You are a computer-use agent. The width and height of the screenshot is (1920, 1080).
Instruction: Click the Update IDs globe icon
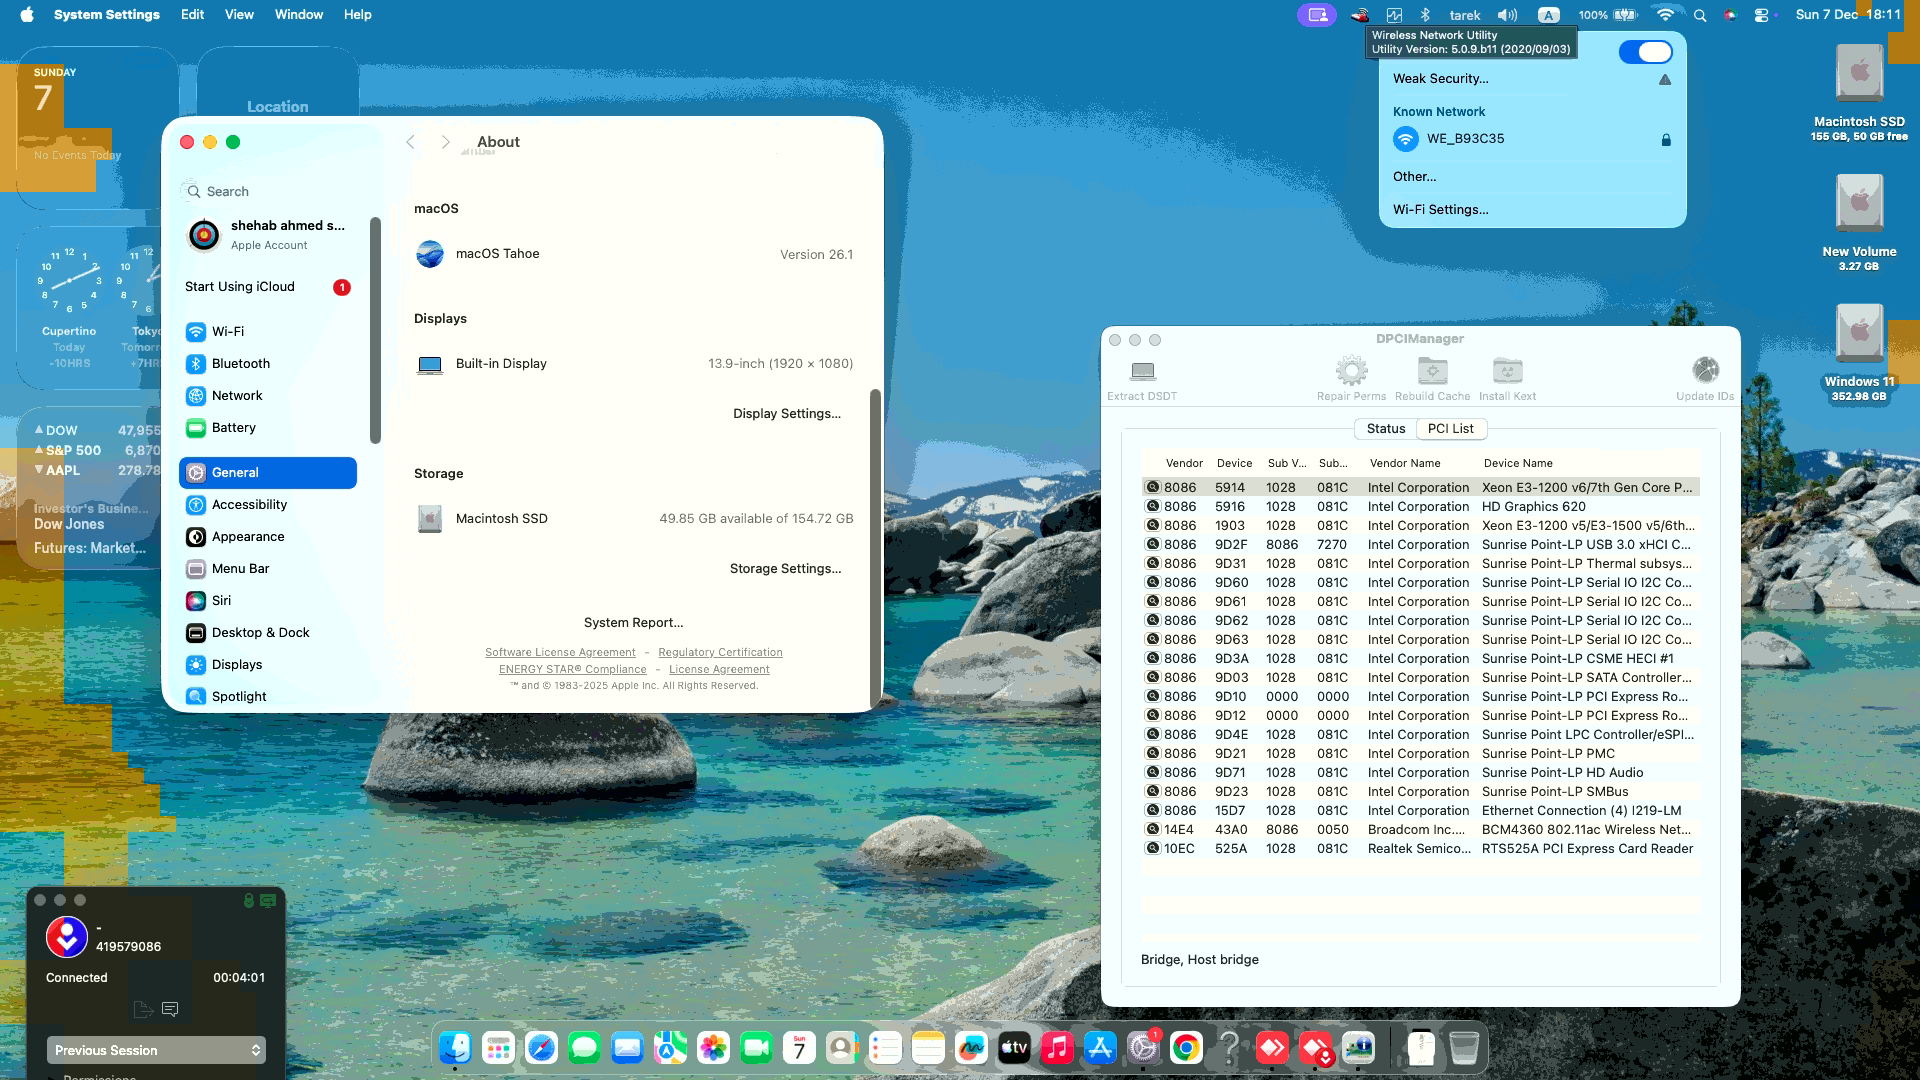1704,370
